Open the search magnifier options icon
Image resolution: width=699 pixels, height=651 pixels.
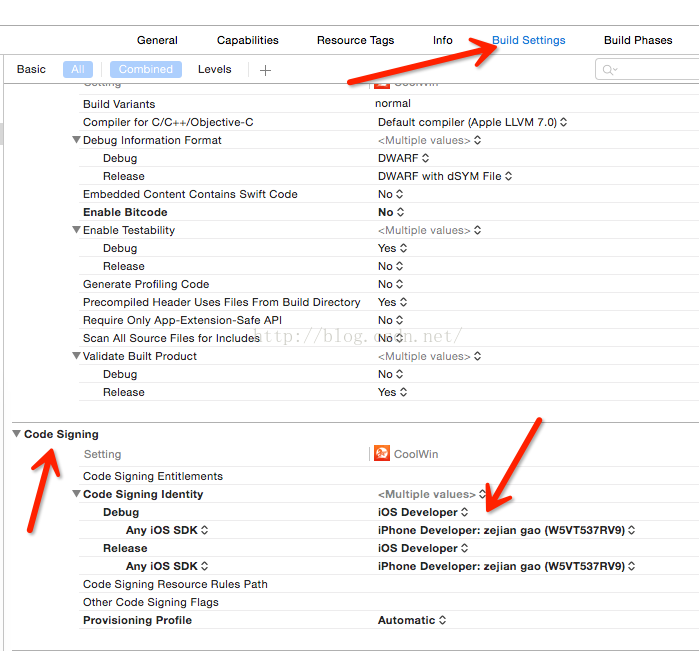[609, 70]
